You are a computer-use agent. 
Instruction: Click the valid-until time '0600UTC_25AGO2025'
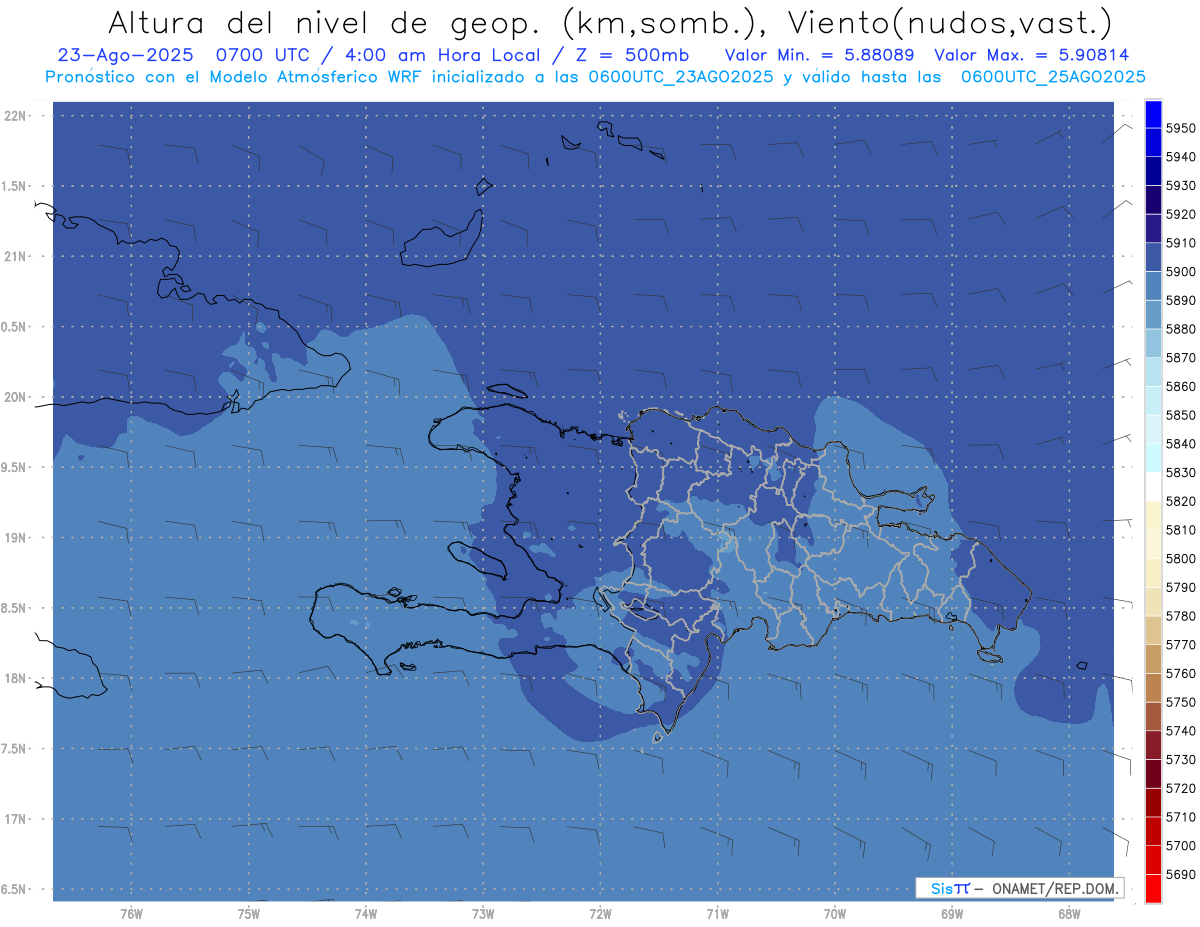click(x=1053, y=77)
